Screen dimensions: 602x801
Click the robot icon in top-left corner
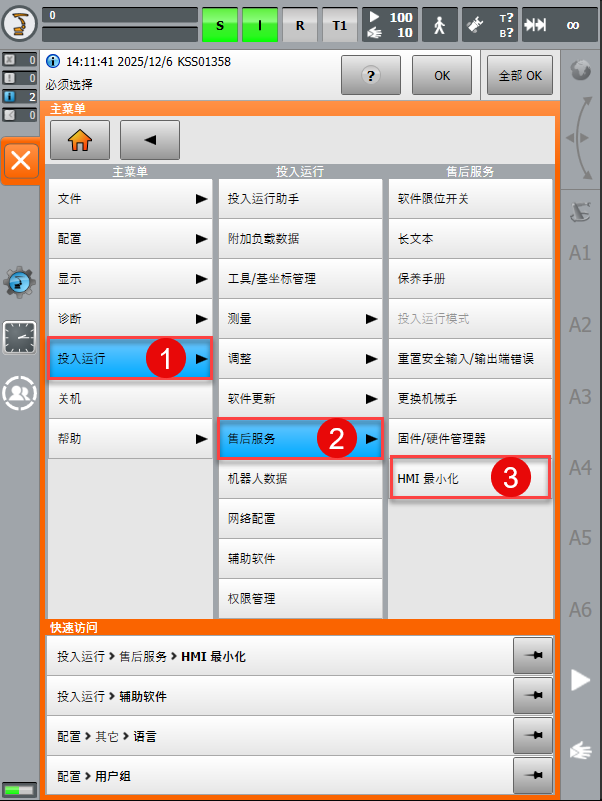(21, 24)
